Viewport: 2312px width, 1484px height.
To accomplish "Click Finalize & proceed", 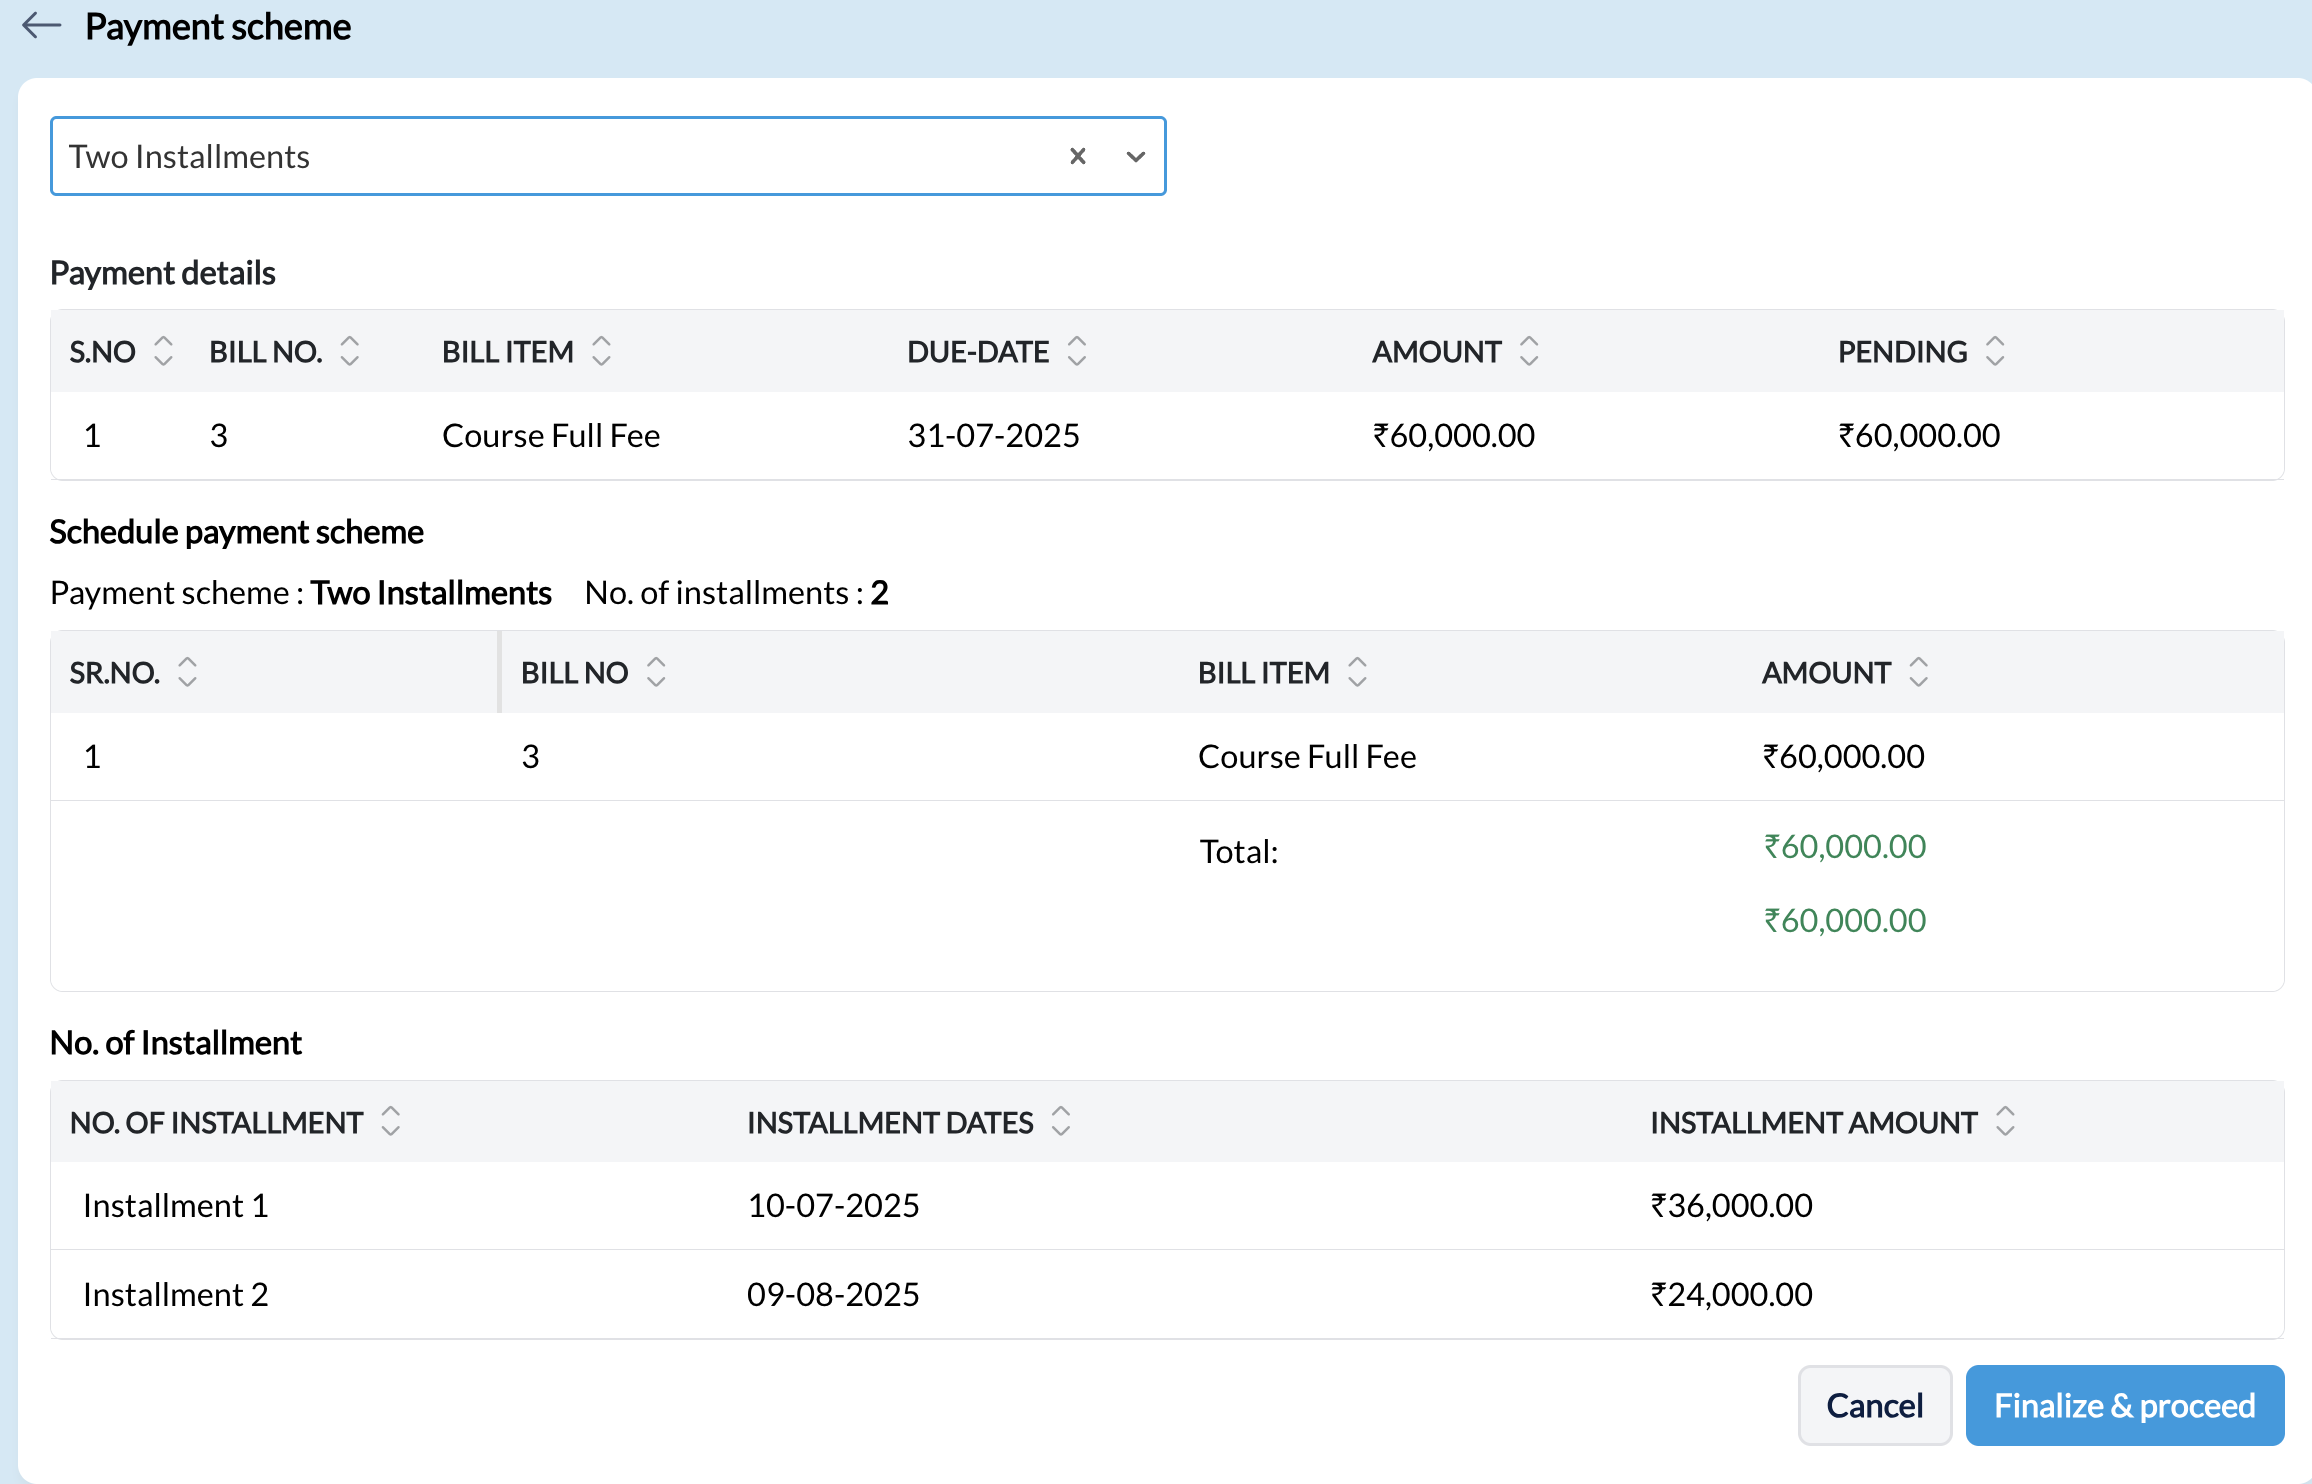I will pyautogui.click(x=2123, y=1405).
